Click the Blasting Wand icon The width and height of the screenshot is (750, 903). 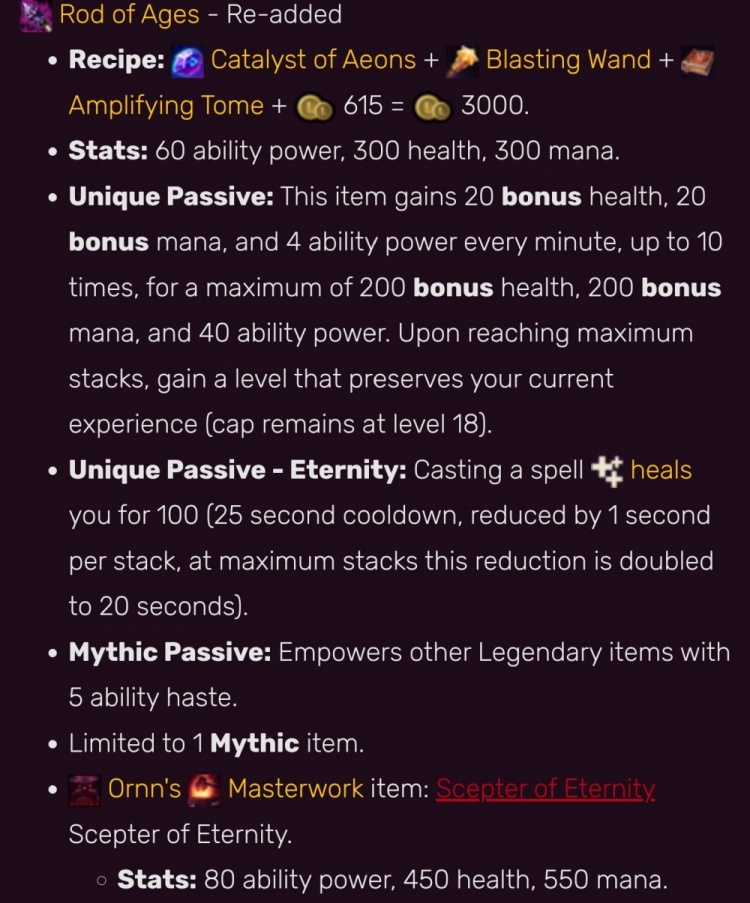coord(464,60)
